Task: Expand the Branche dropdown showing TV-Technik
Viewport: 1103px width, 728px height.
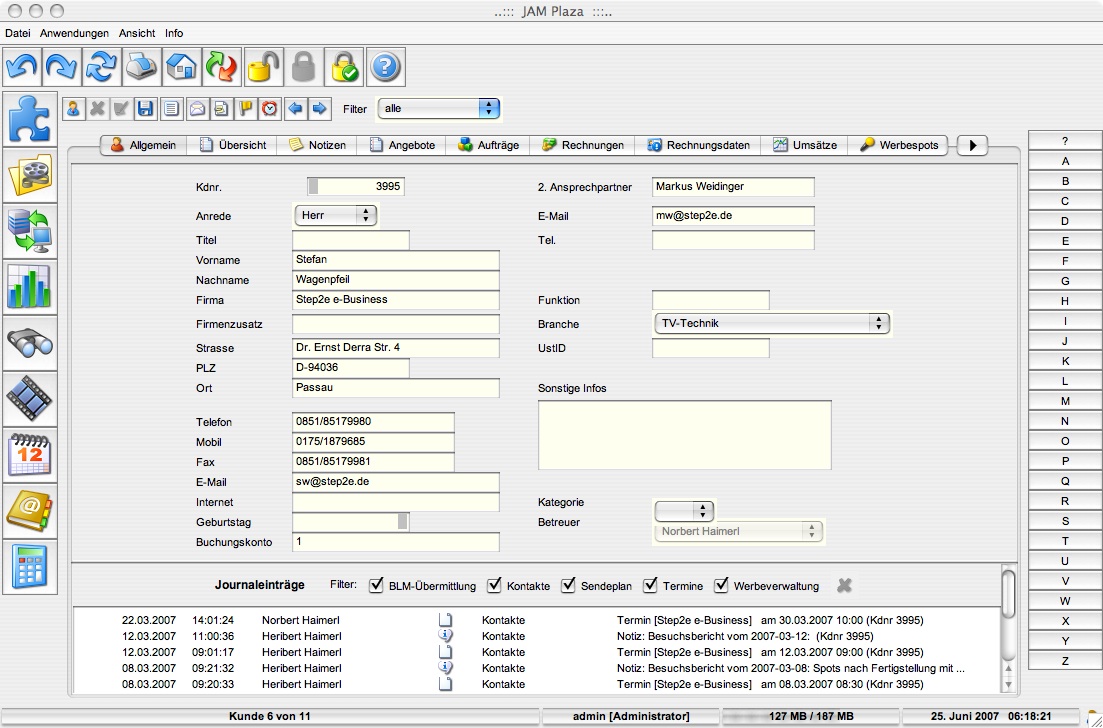Action: pyautogui.click(x=770, y=323)
